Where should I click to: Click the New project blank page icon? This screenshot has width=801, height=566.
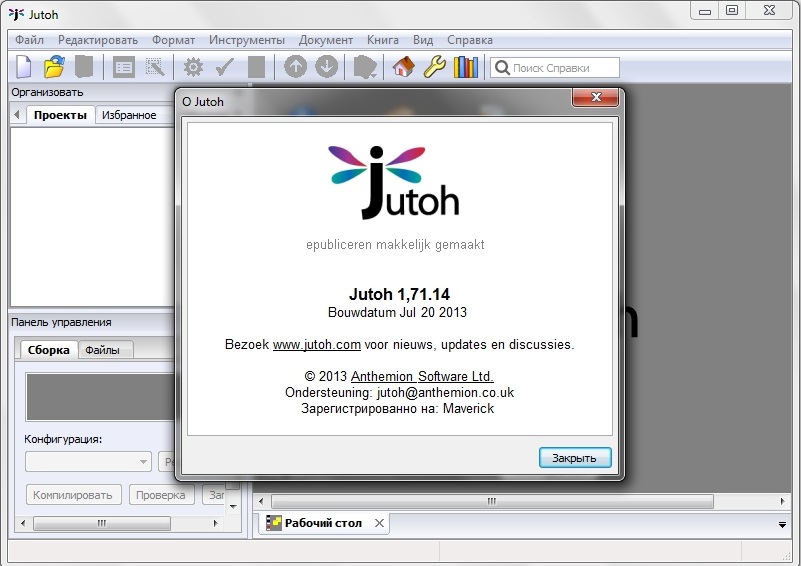[x=23, y=67]
